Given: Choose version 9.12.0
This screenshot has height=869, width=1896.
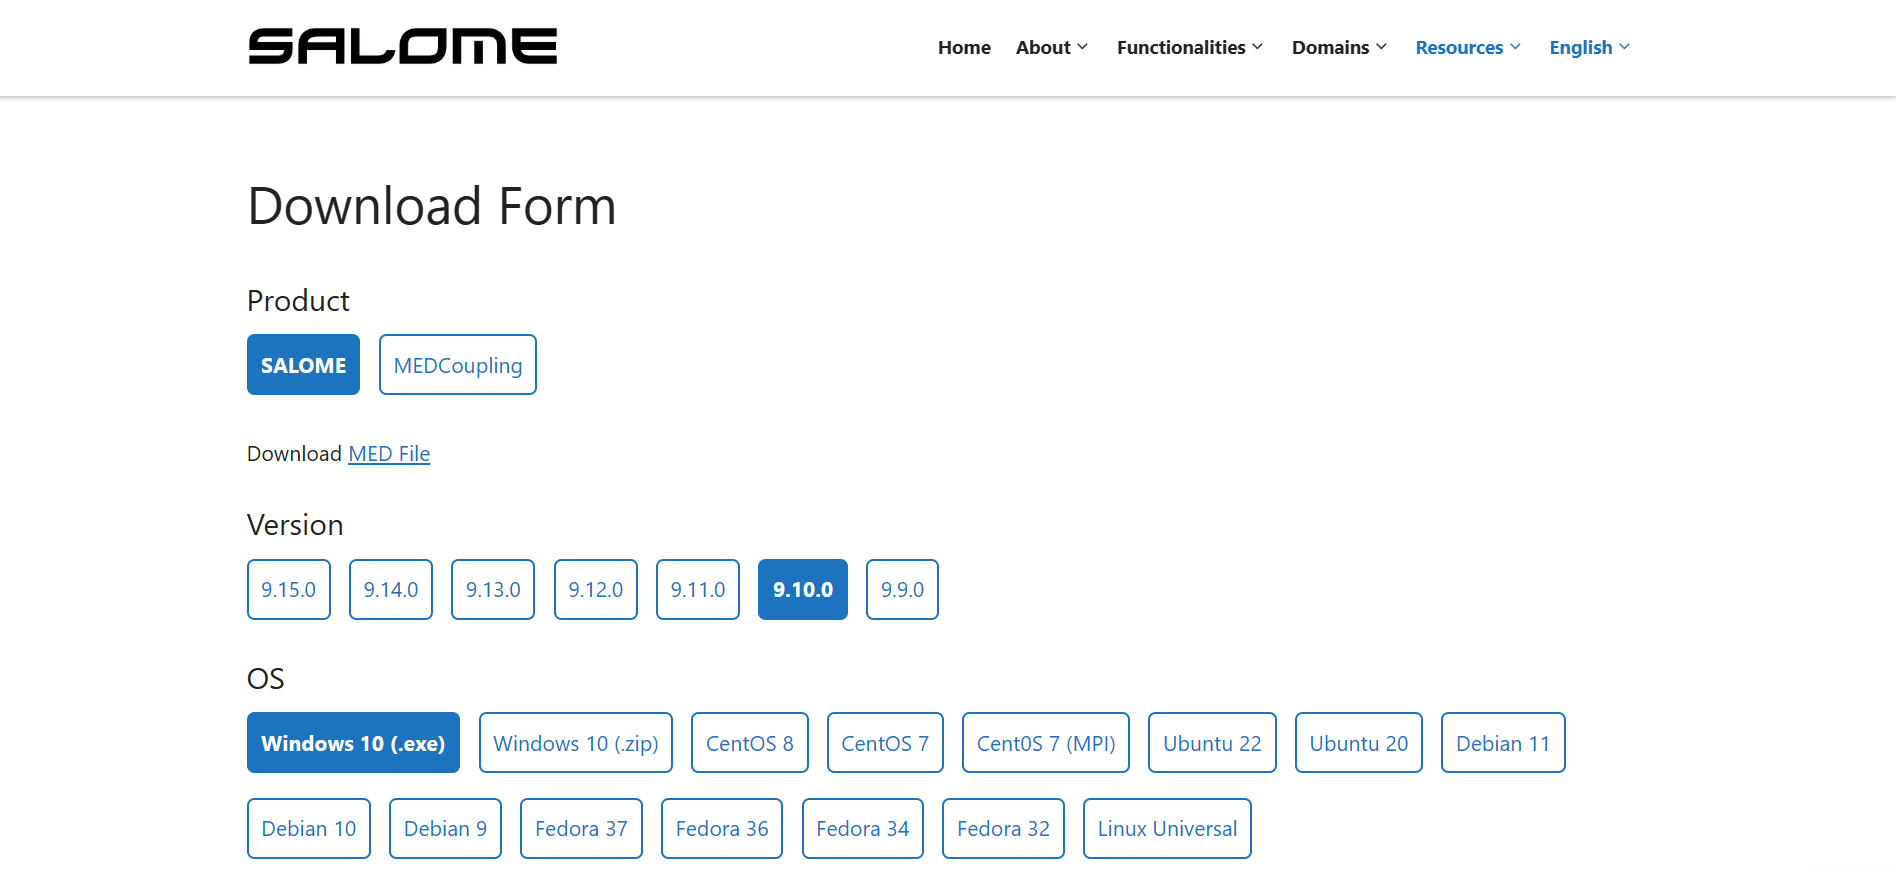Looking at the screenshot, I should coord(596,590).
